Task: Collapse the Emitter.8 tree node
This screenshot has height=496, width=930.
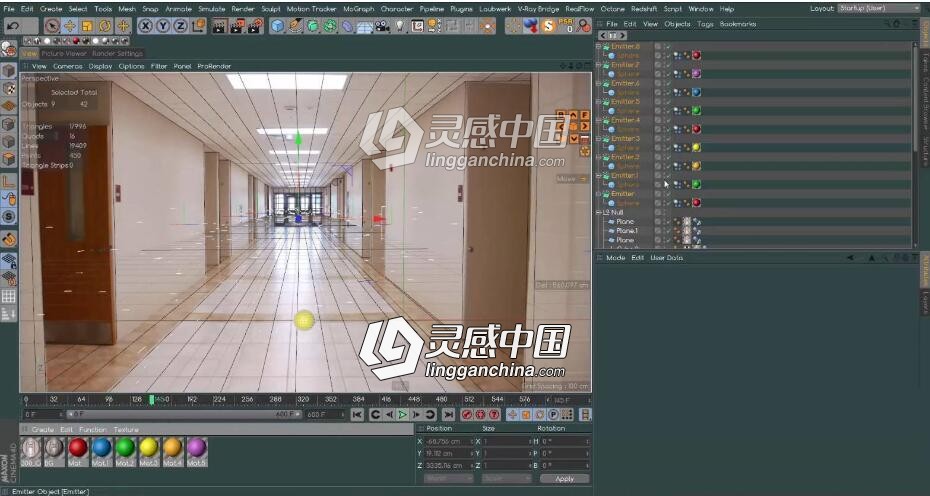Action: click(598, 46)
